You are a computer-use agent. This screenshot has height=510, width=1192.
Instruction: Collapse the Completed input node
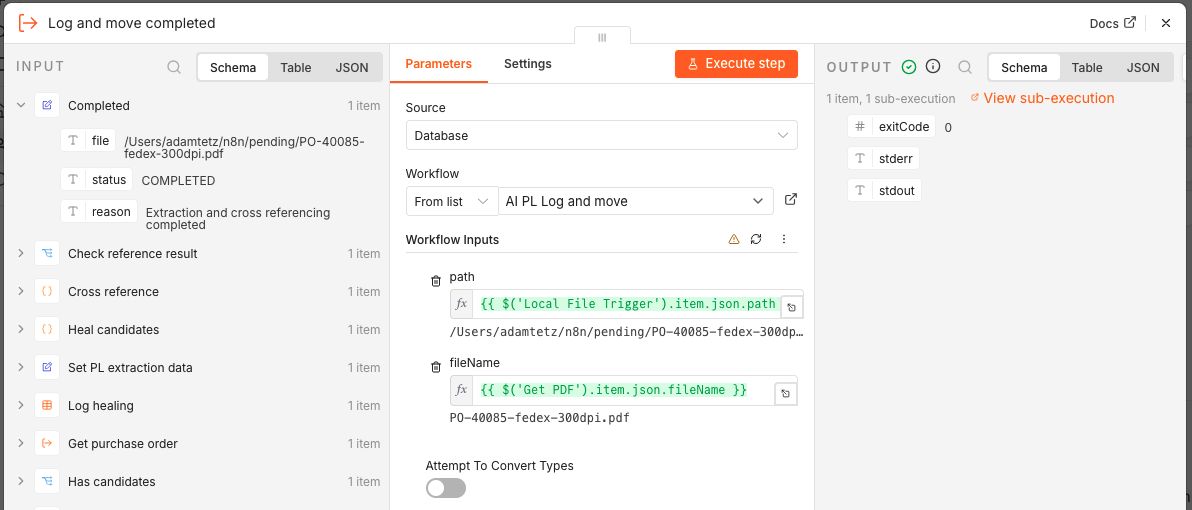(x=21, y=106)
